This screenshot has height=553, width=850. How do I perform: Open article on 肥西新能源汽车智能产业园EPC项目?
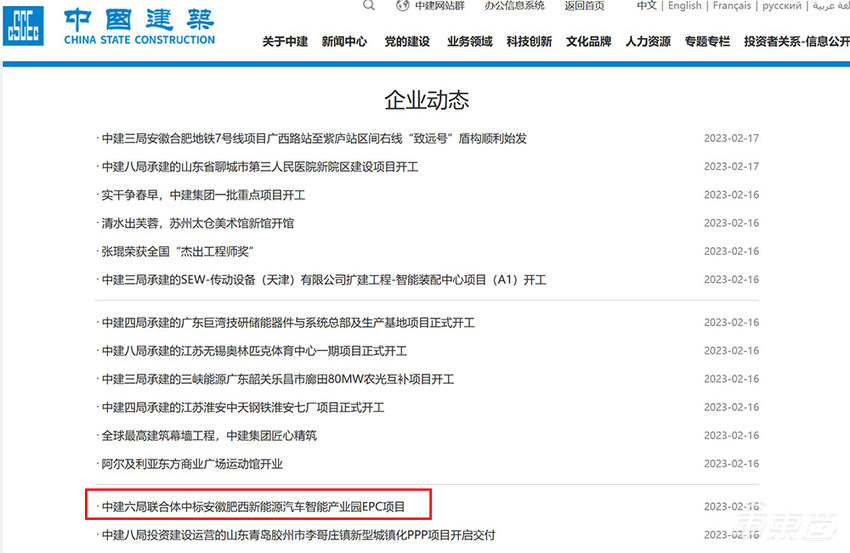(x=254, y=507)
